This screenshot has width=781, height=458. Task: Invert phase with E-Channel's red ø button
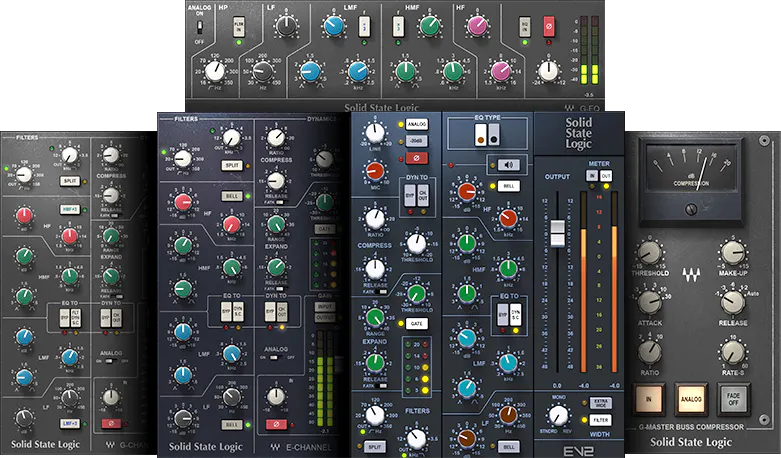point(276,425)
